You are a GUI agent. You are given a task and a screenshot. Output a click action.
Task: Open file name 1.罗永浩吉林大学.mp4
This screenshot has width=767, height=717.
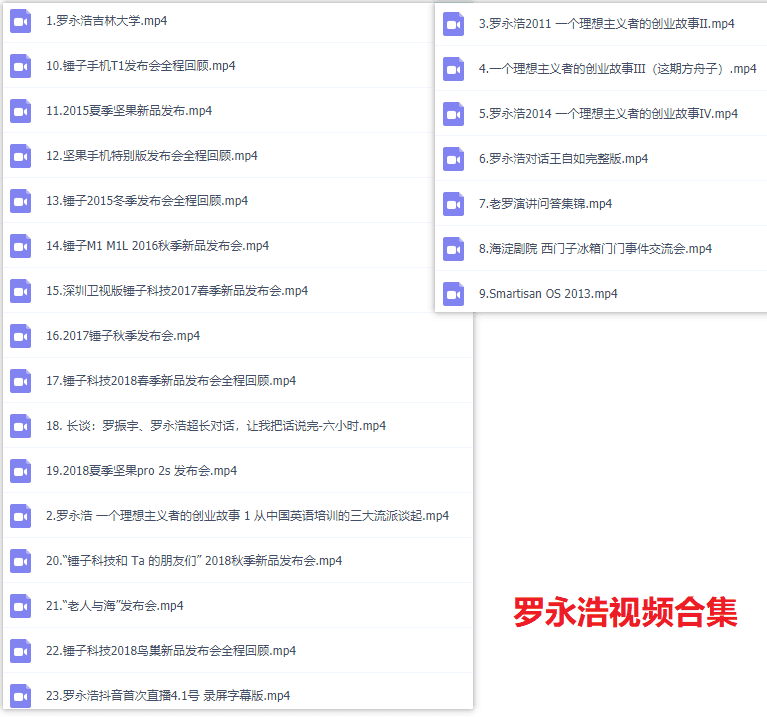click(107, 21)
